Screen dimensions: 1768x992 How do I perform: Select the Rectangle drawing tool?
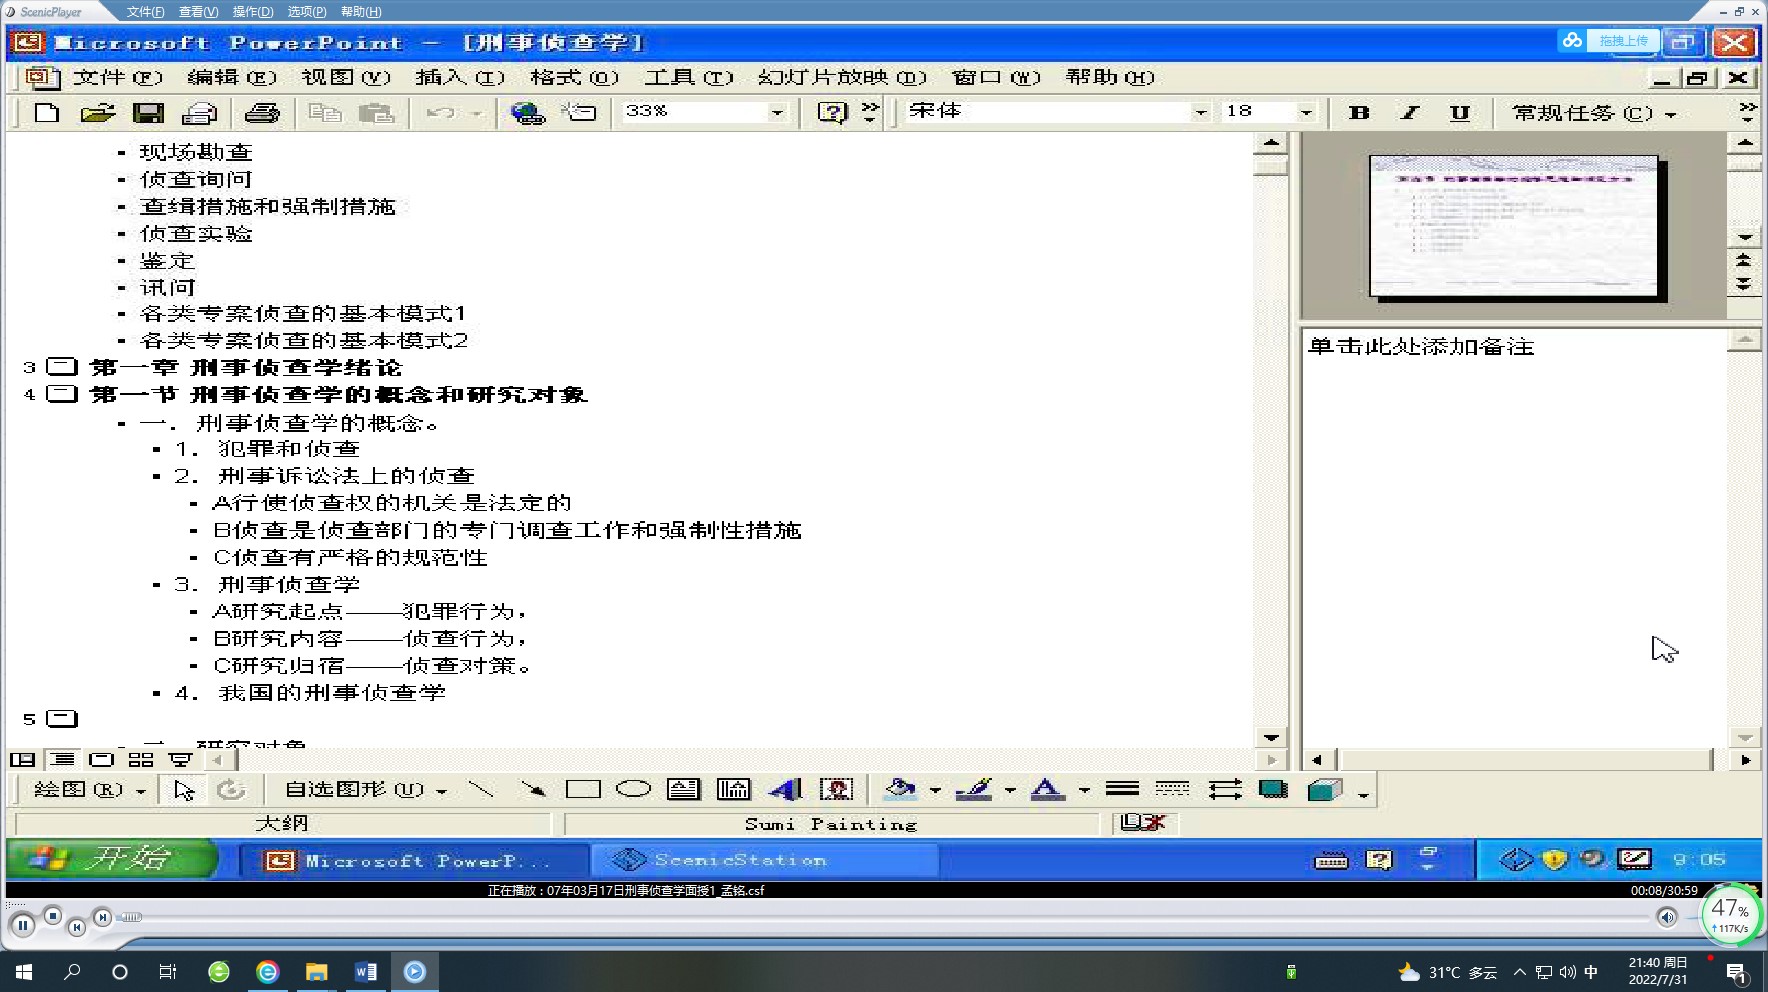(583, 790)
